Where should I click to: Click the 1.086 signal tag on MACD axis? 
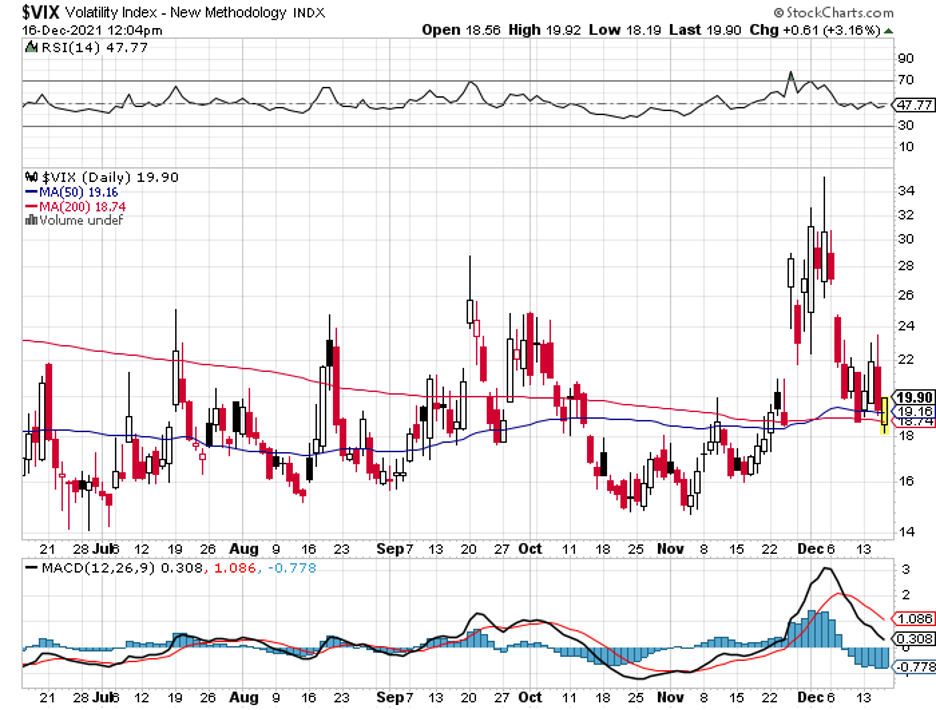pyautogui.click(x=913, y=619)
